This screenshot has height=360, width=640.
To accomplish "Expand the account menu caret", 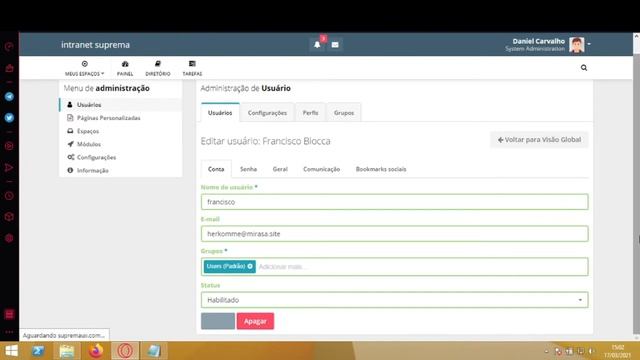I will click(x=589, y=44).
